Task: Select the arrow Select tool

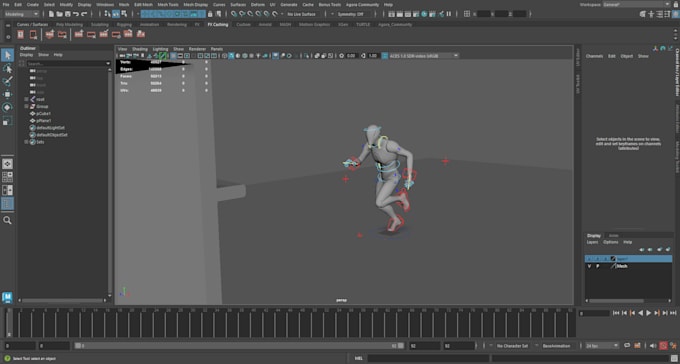Action: [7, 55]
